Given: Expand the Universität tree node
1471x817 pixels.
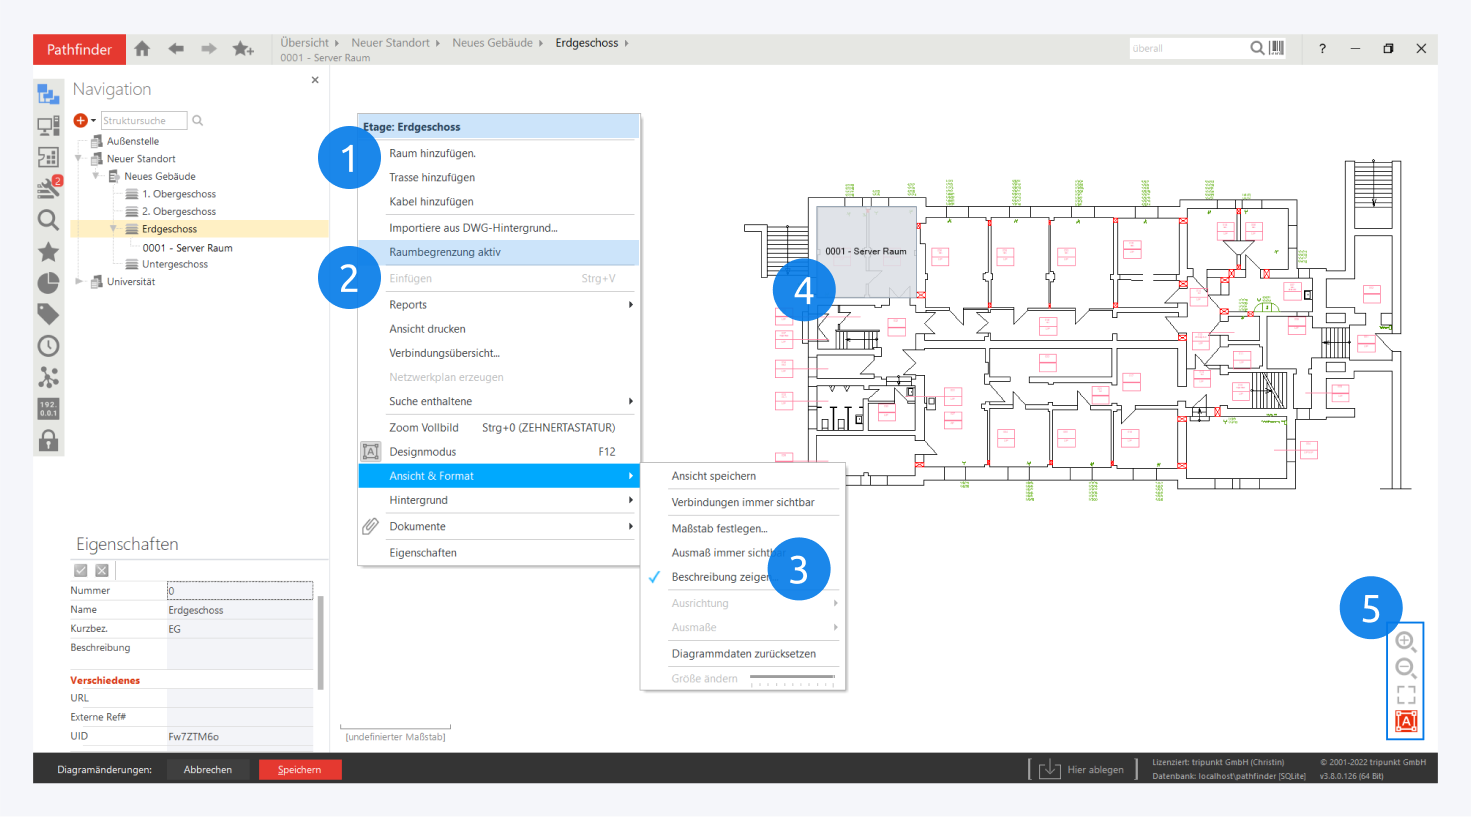Looking at the screenshot, I should coord(79,282).
